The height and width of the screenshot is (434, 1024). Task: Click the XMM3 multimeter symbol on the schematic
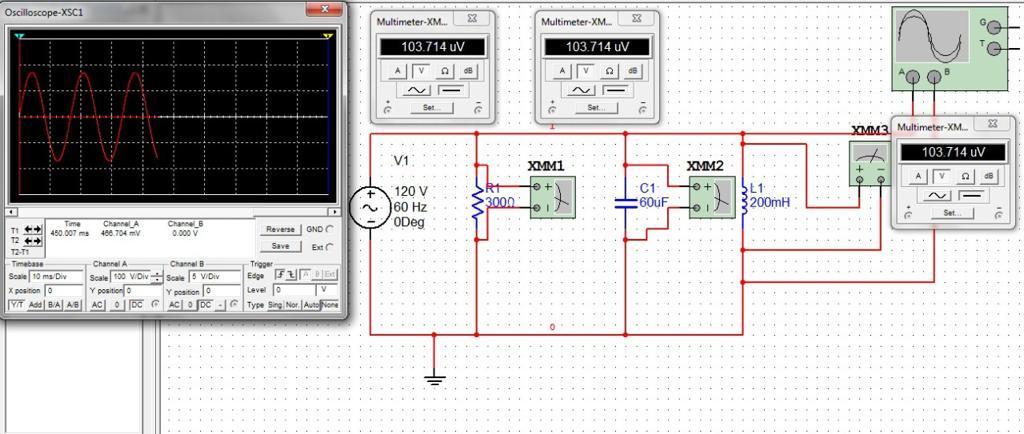(870, 163)
